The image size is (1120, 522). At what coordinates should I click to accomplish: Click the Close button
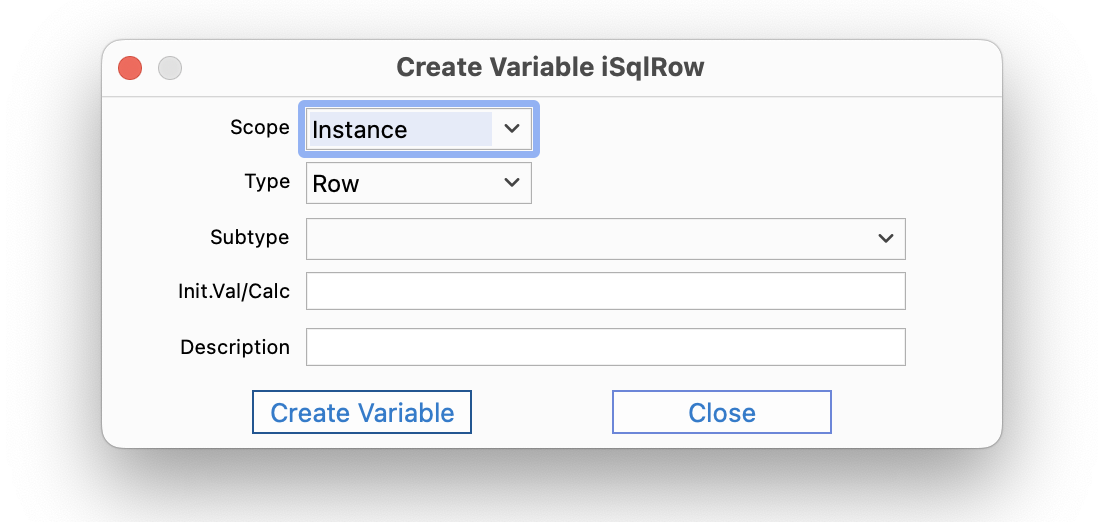tap(722, 412)
